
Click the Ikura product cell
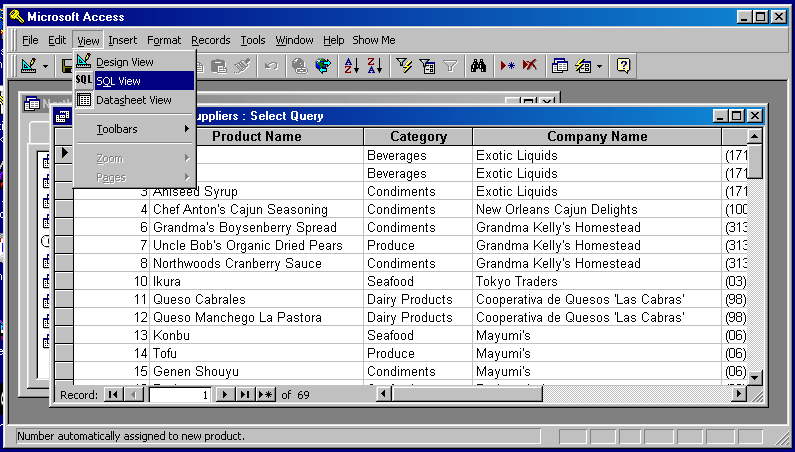pos(257,282)
